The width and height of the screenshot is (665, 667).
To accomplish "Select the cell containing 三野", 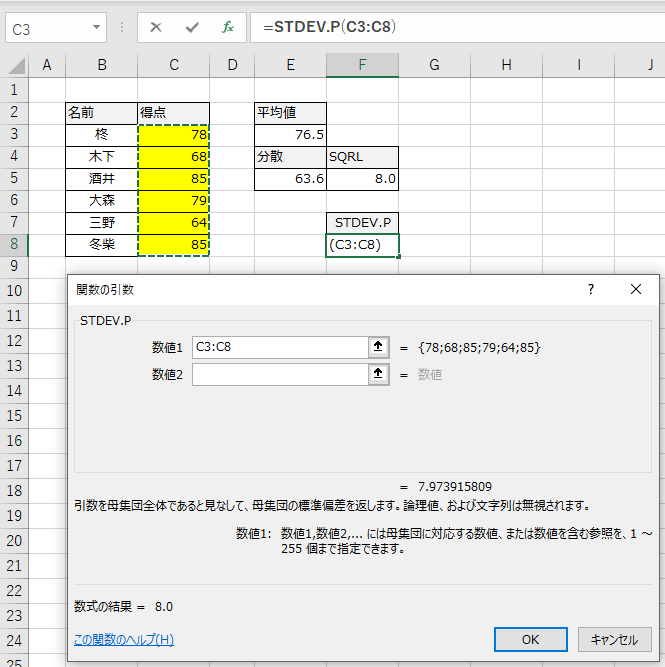I will point(102,222).
